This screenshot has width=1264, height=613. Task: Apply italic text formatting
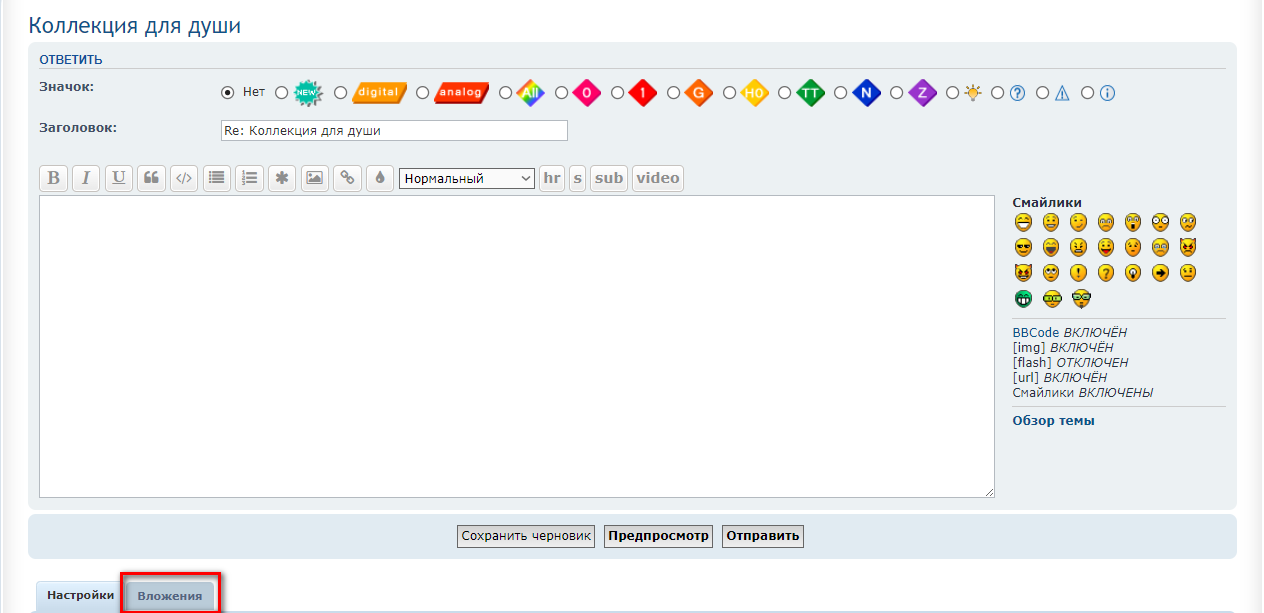click(86, 178)
